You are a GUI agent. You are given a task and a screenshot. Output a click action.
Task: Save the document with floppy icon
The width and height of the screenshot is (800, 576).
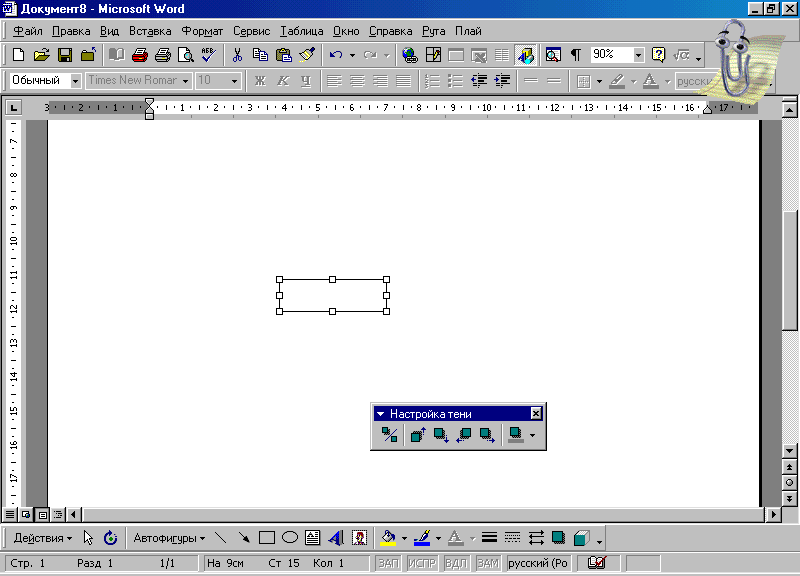(65, 55)
